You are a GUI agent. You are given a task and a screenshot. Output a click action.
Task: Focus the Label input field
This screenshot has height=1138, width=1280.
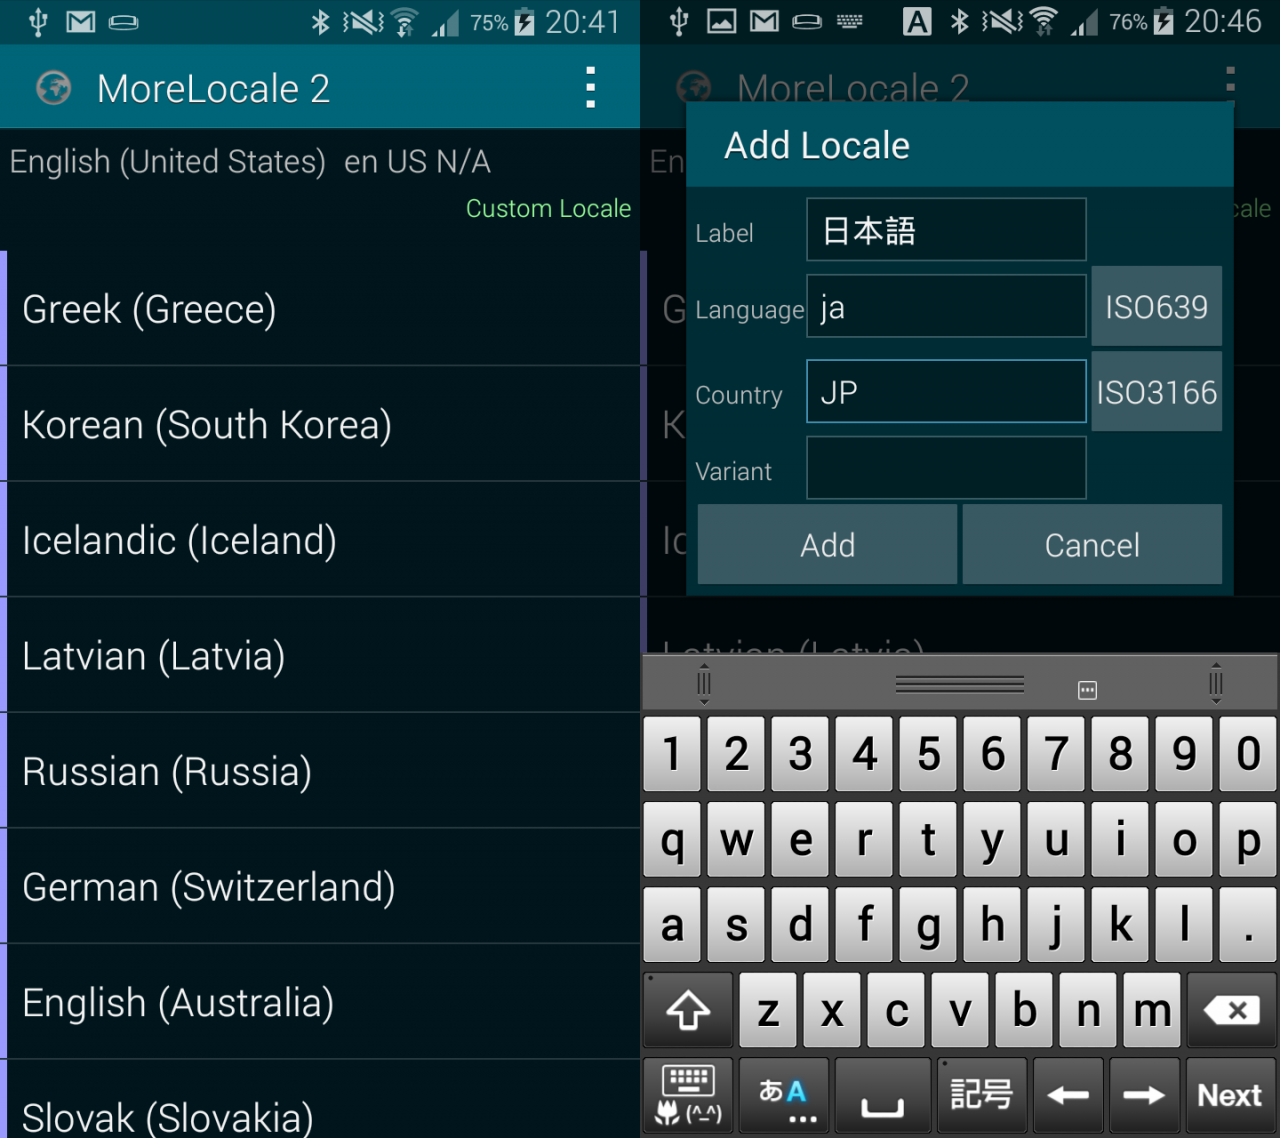[946, 230]
